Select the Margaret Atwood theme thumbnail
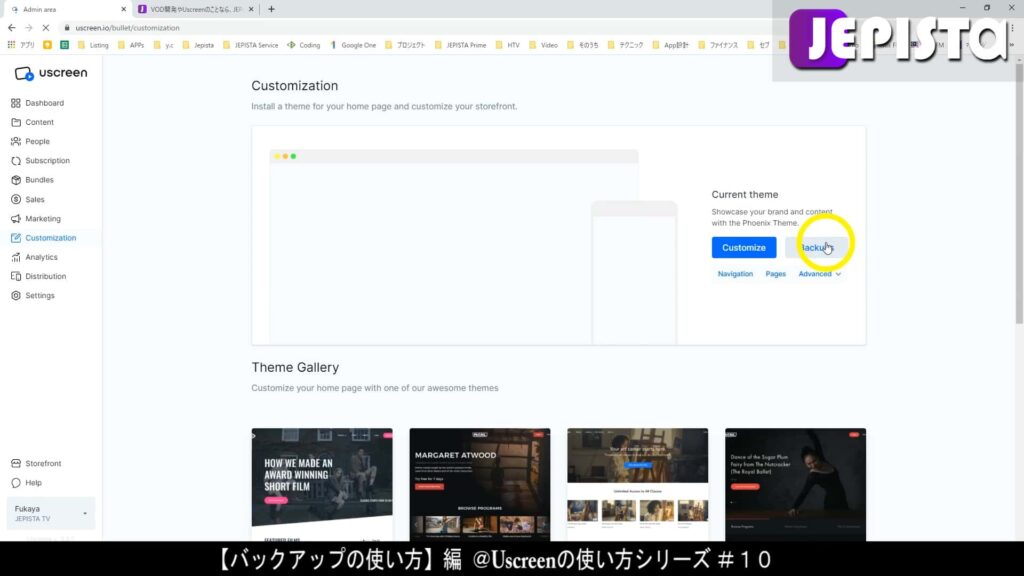Image resolution: width=1024 pixels, height=576 pixels. pos(480,484)
